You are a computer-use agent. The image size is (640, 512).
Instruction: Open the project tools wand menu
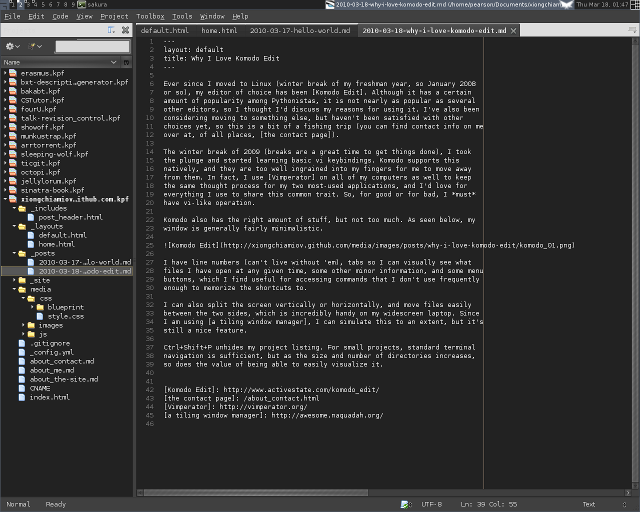click(35, 47)
